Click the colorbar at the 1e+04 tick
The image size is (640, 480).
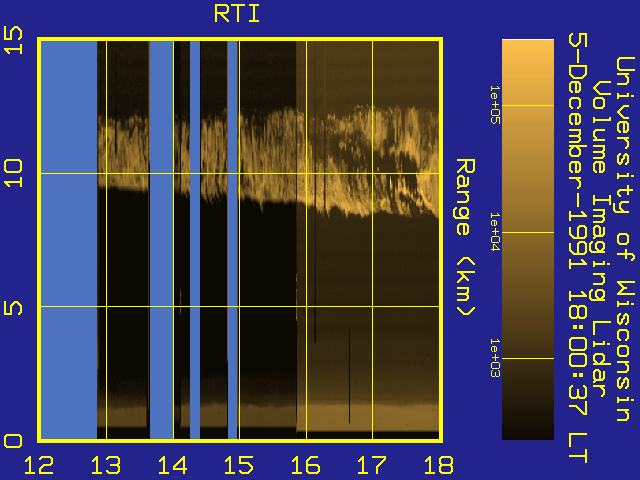(528, 232)
